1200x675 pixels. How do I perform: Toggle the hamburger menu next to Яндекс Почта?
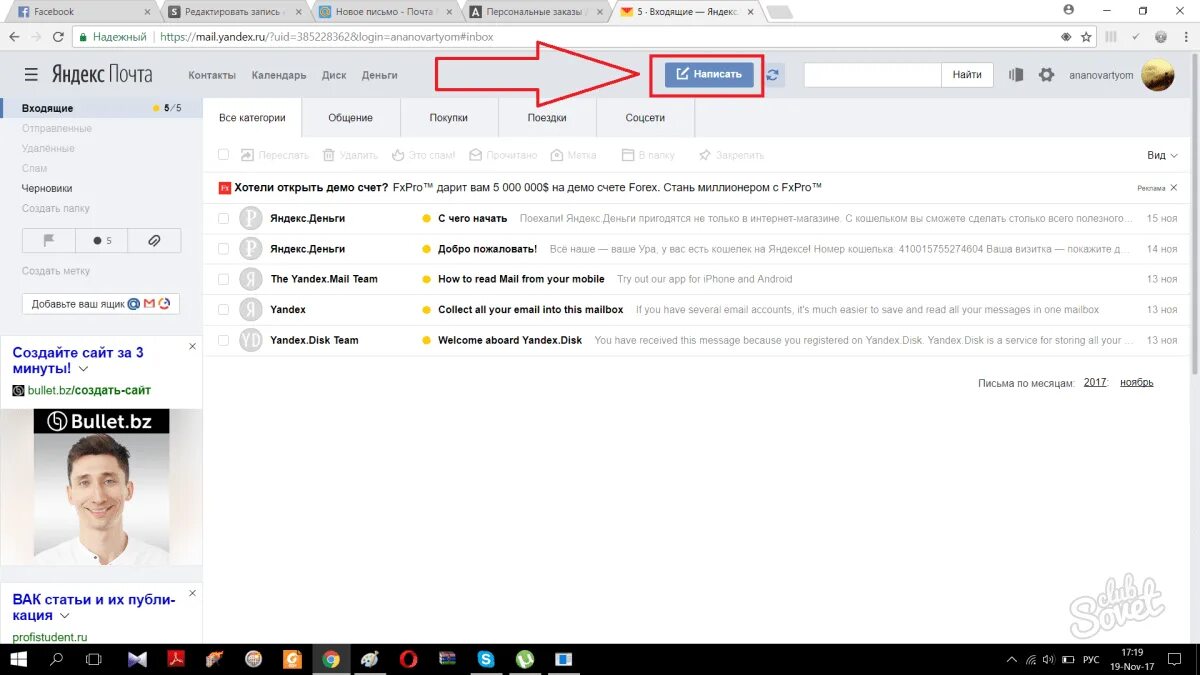[x=31, y=75]
